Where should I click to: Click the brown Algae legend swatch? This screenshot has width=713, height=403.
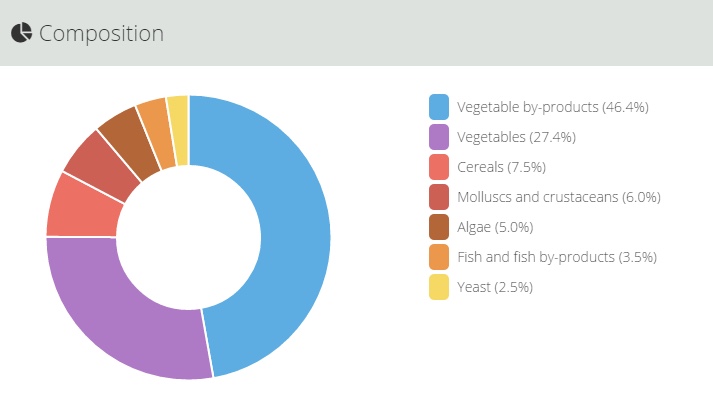point(439,226)
